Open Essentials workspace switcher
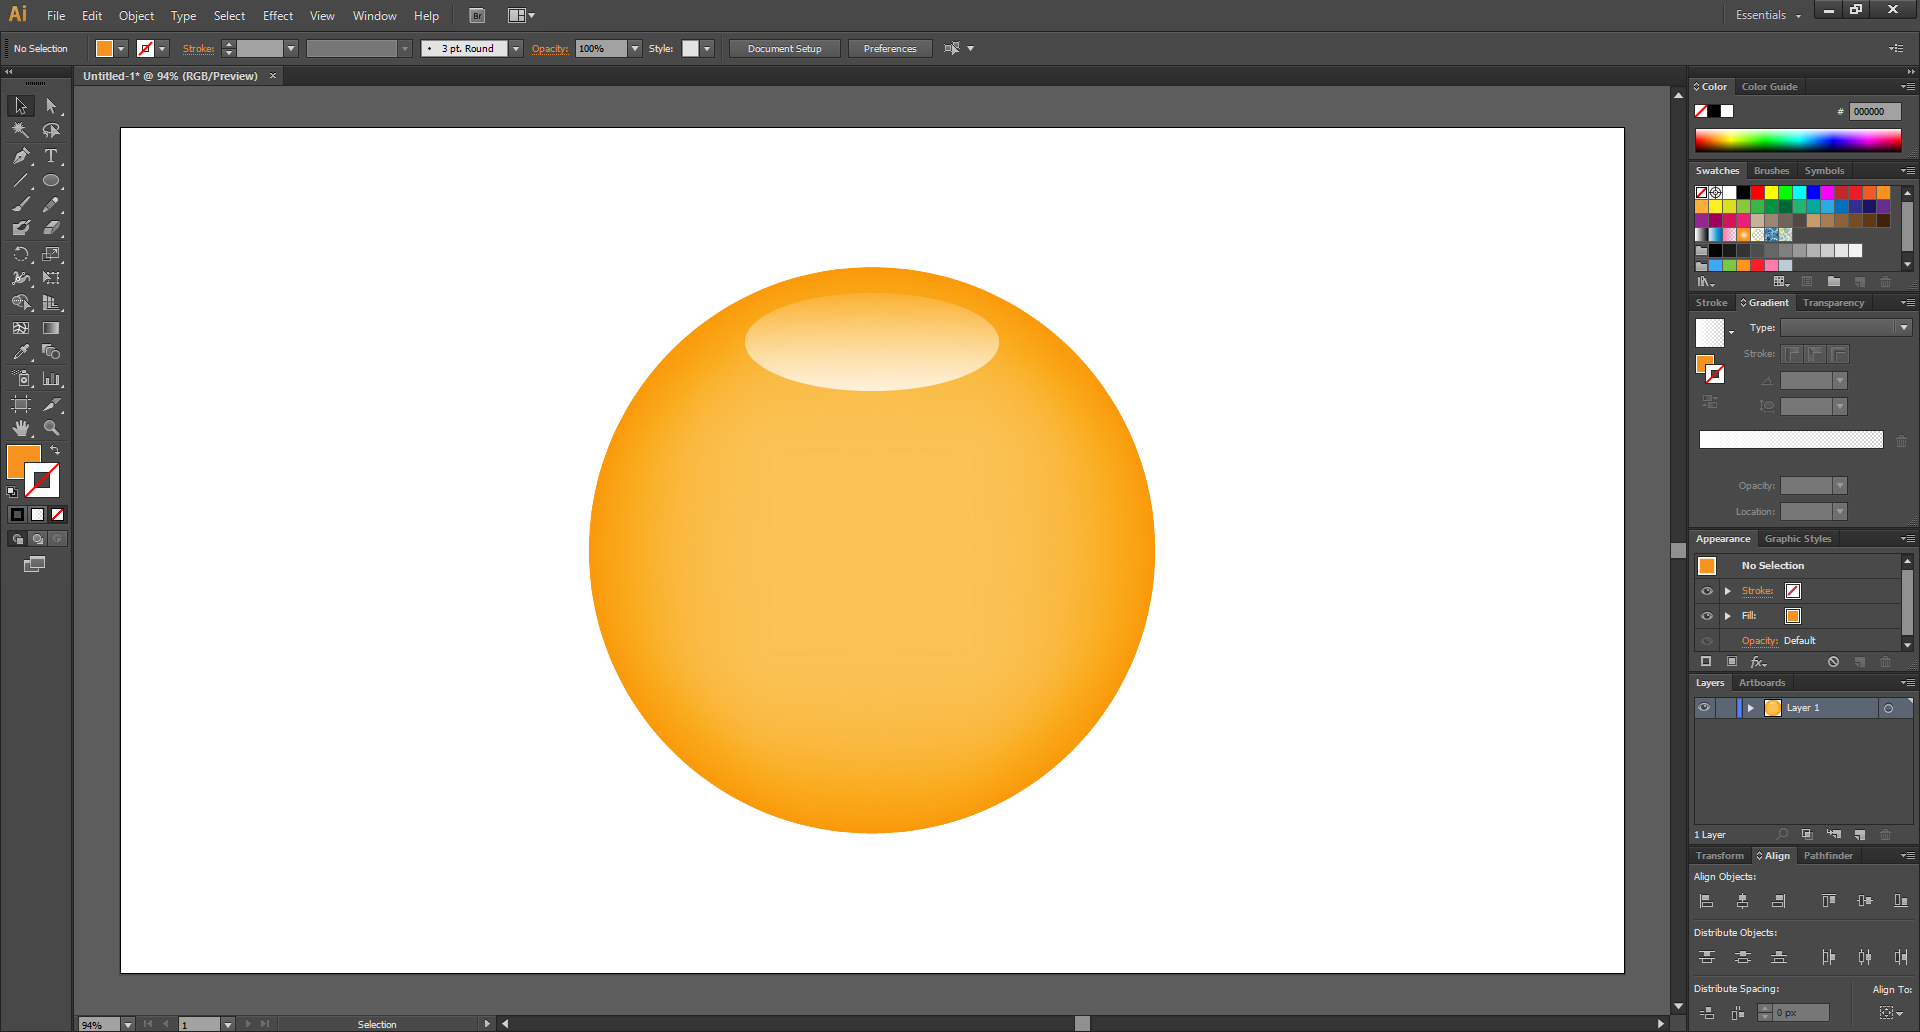The height and width of the screenshot is (1032, 1920). point(1767,15)
